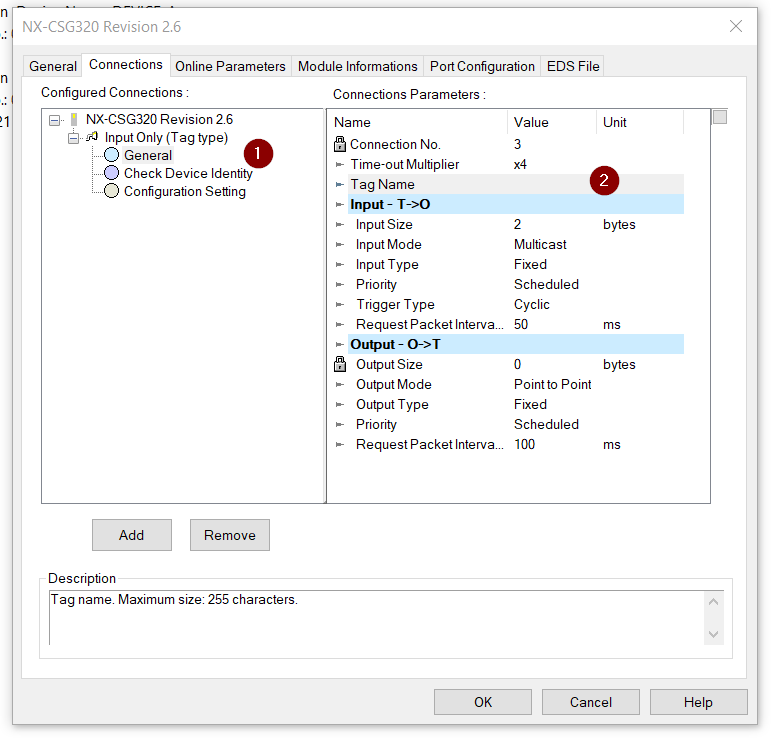Click the input Request Packet Interval value 50

(x=521, y=325)
